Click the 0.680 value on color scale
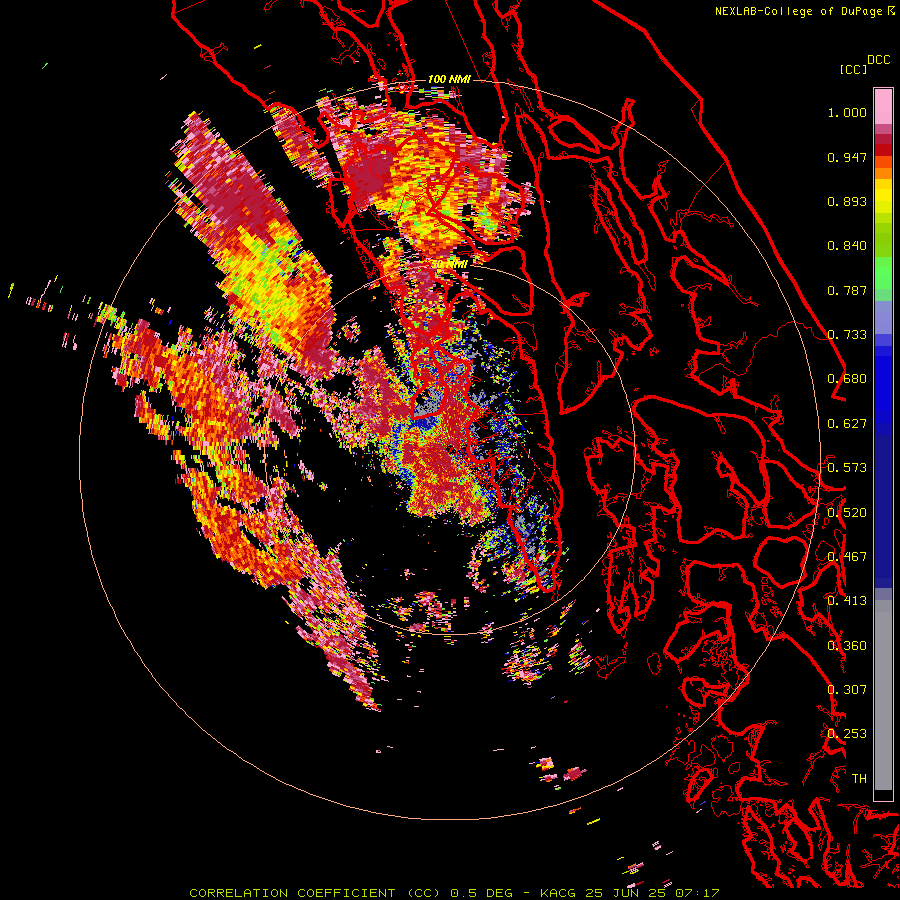This screenshot has height=900, width=900. (x=847, y=379)
